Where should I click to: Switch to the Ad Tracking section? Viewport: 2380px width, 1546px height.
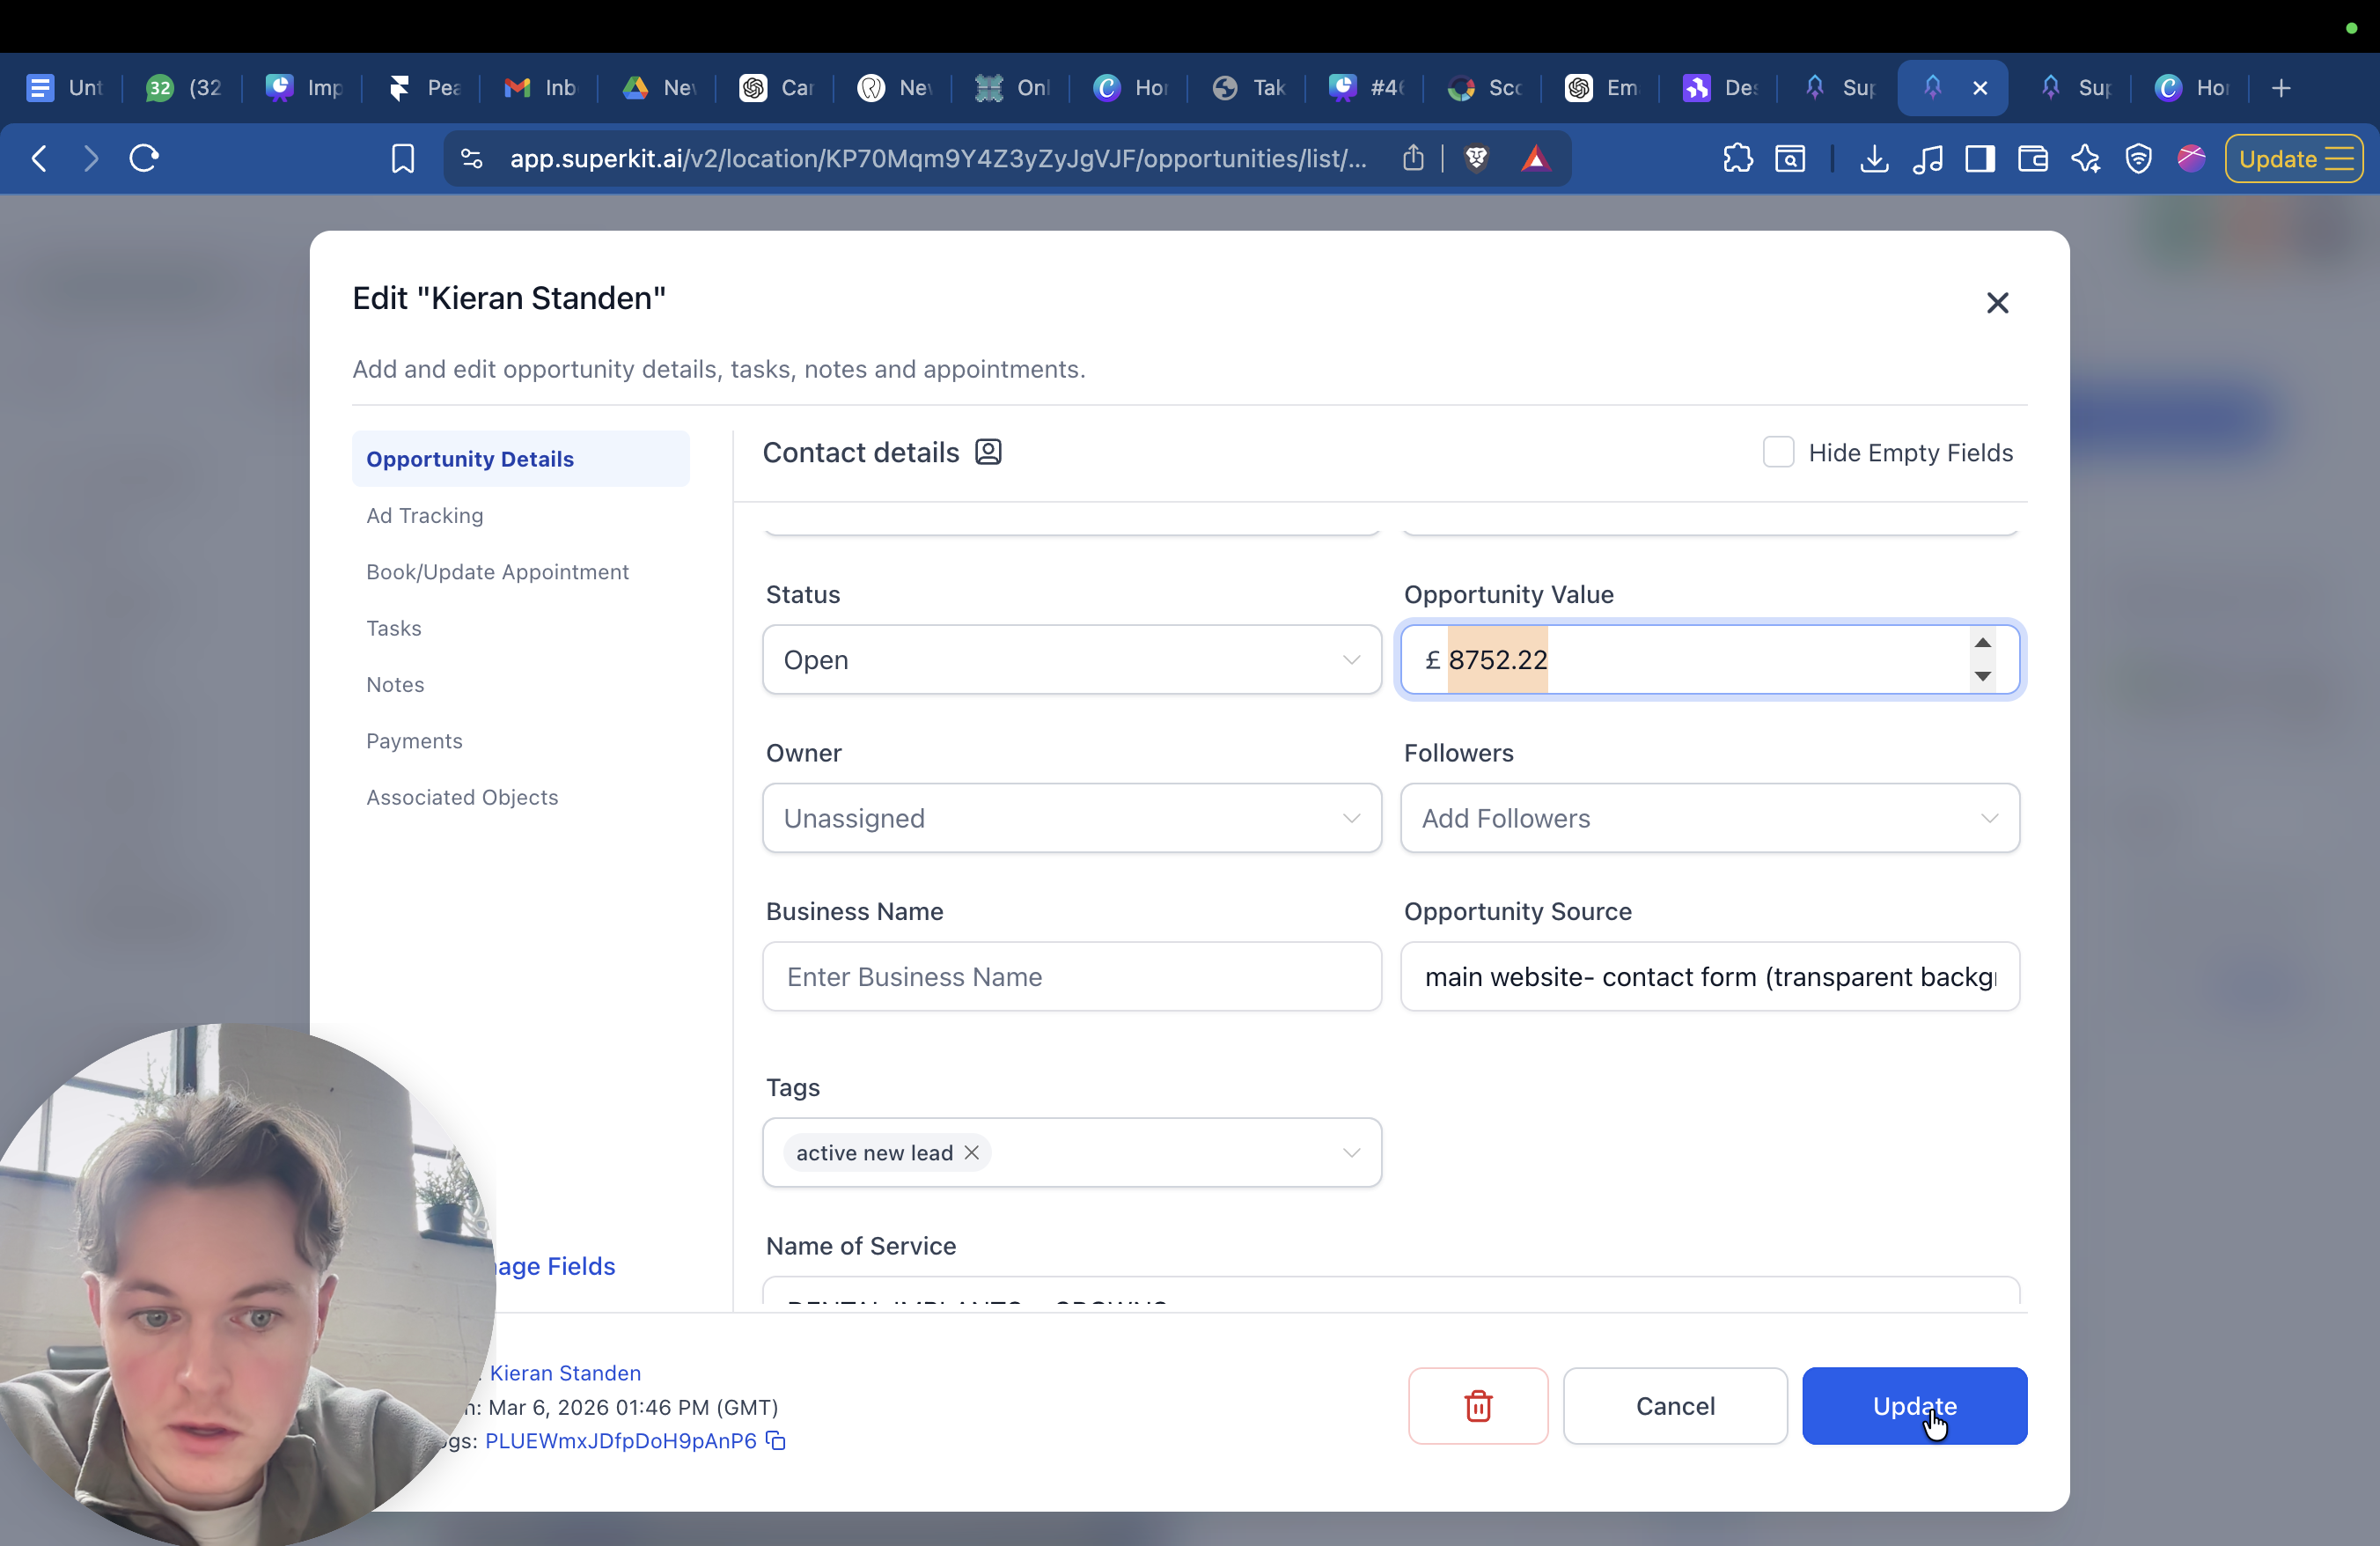pos(425,515)
